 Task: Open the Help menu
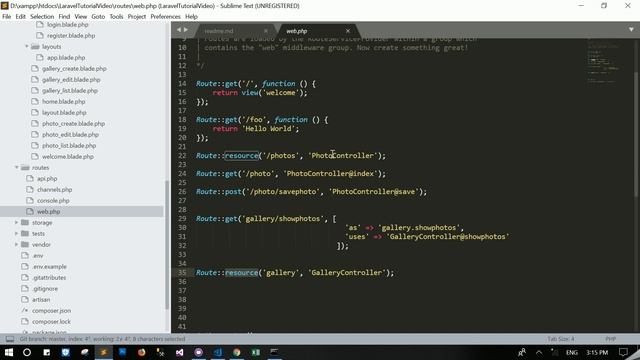pos(191,16)
